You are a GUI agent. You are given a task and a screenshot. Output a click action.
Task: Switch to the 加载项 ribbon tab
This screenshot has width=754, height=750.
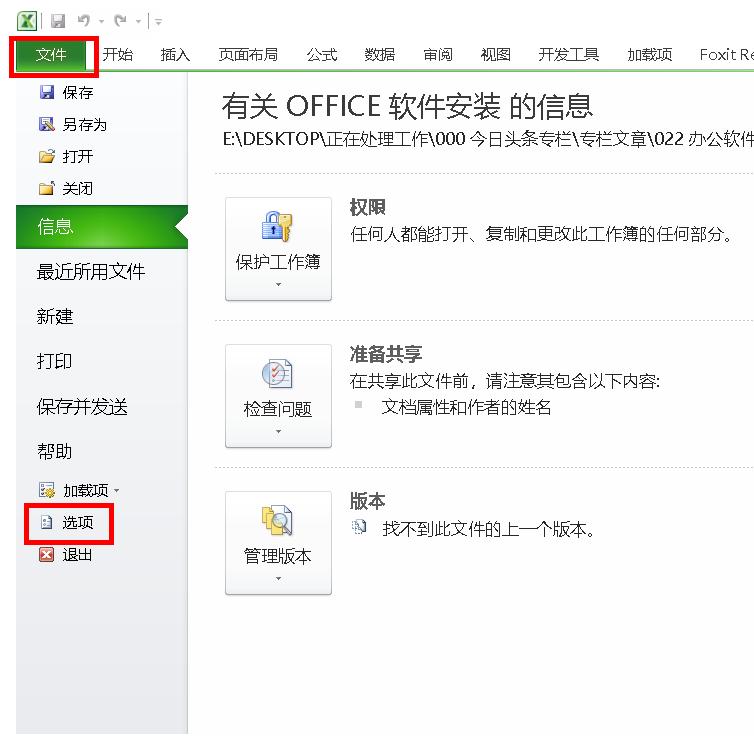pos(650,55)
